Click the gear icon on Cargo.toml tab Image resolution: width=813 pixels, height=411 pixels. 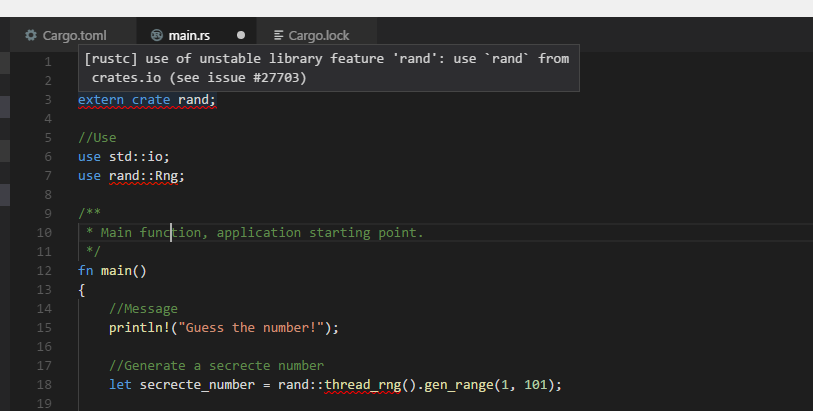[31, 35]
